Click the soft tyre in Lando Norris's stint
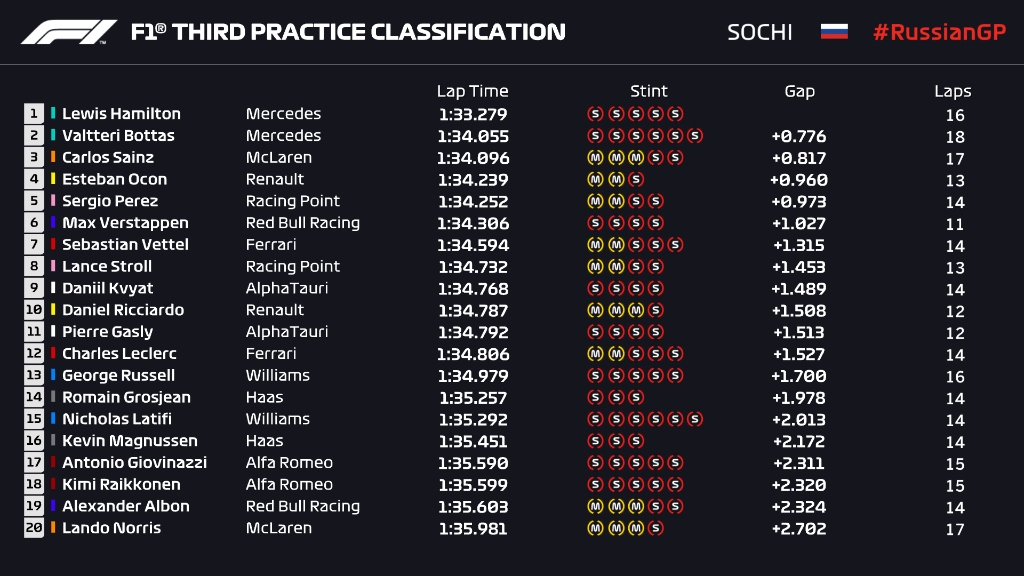 [x=655, y=529]
